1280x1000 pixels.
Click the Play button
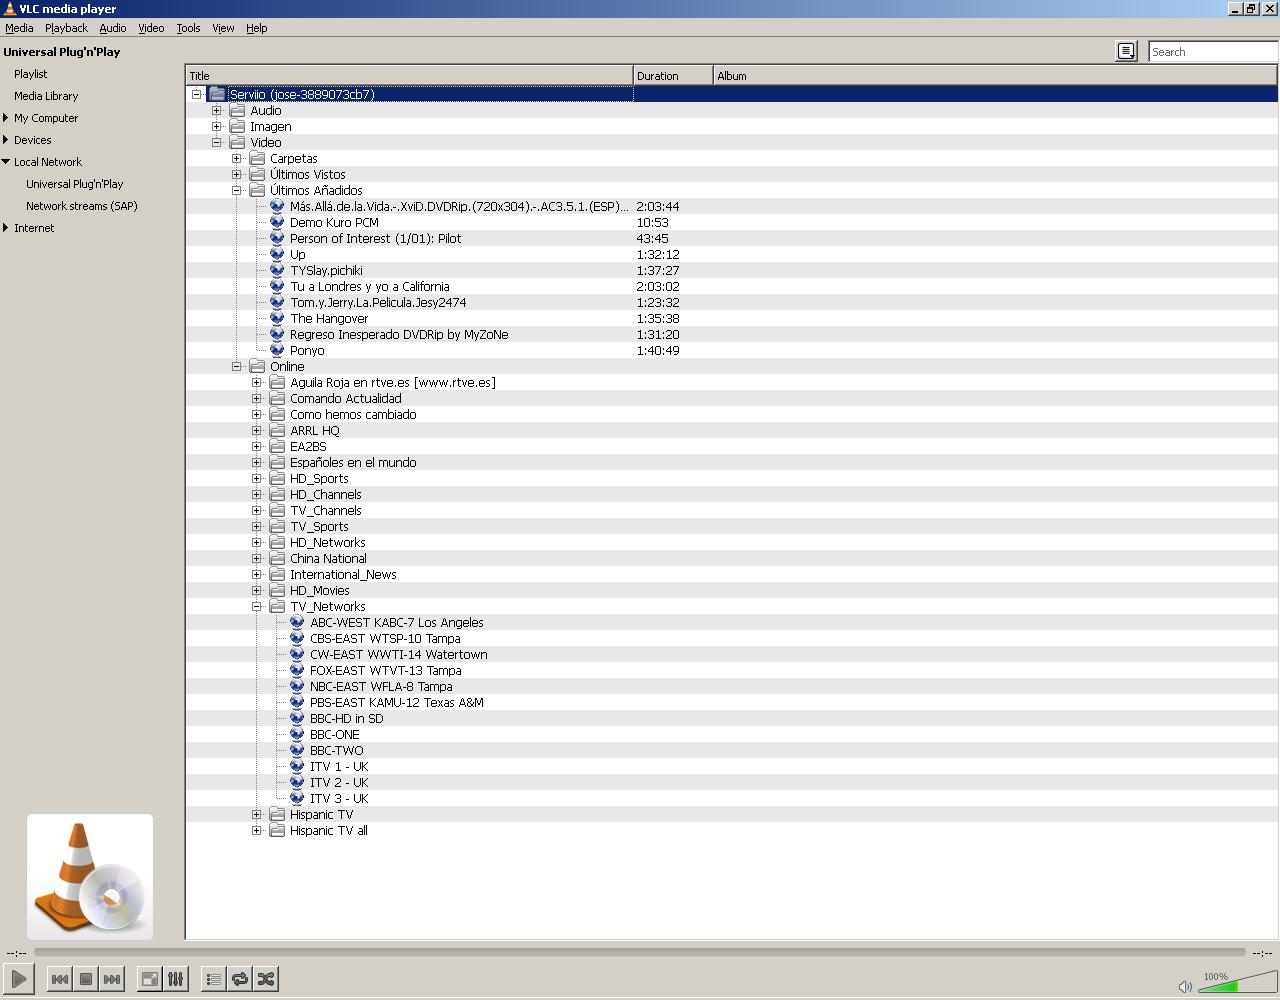[19, 979]
